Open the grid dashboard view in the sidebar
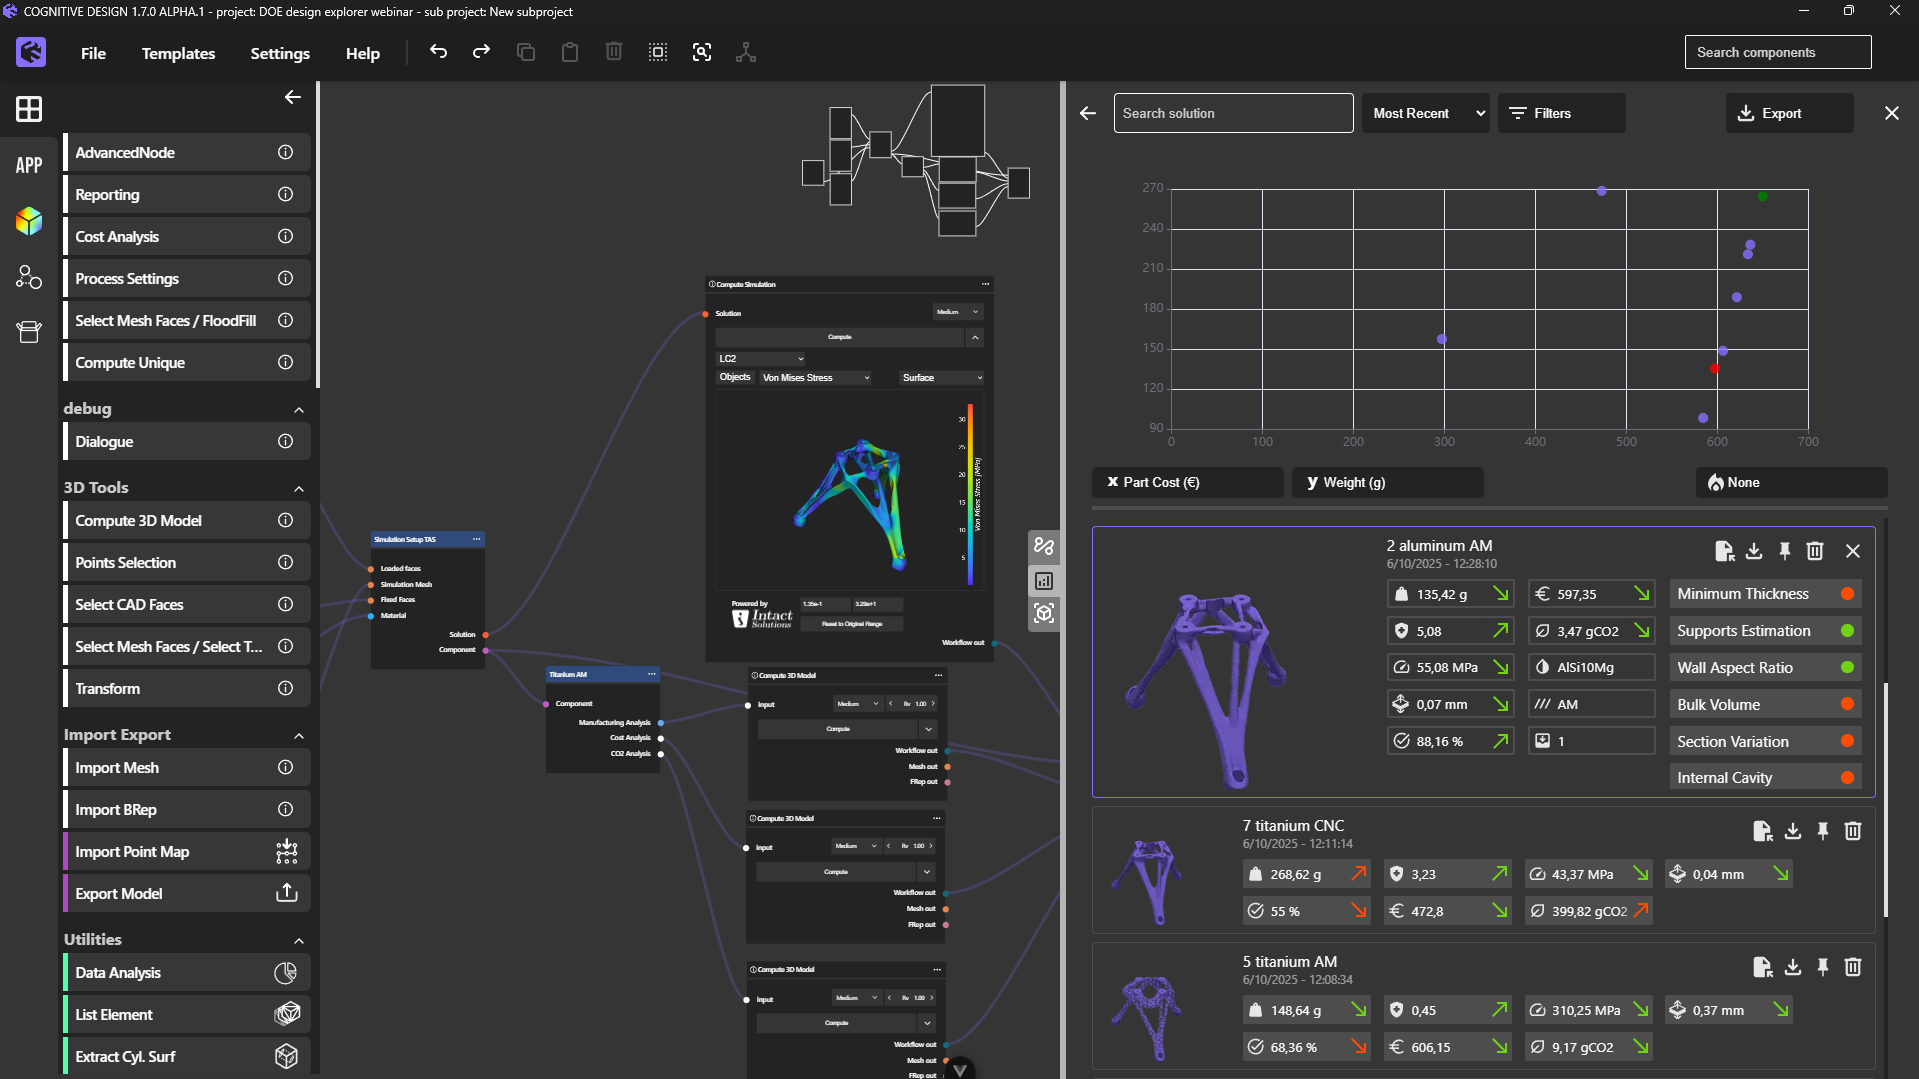The height and width of the screenshot is (1079, 1919). (29, 109)
